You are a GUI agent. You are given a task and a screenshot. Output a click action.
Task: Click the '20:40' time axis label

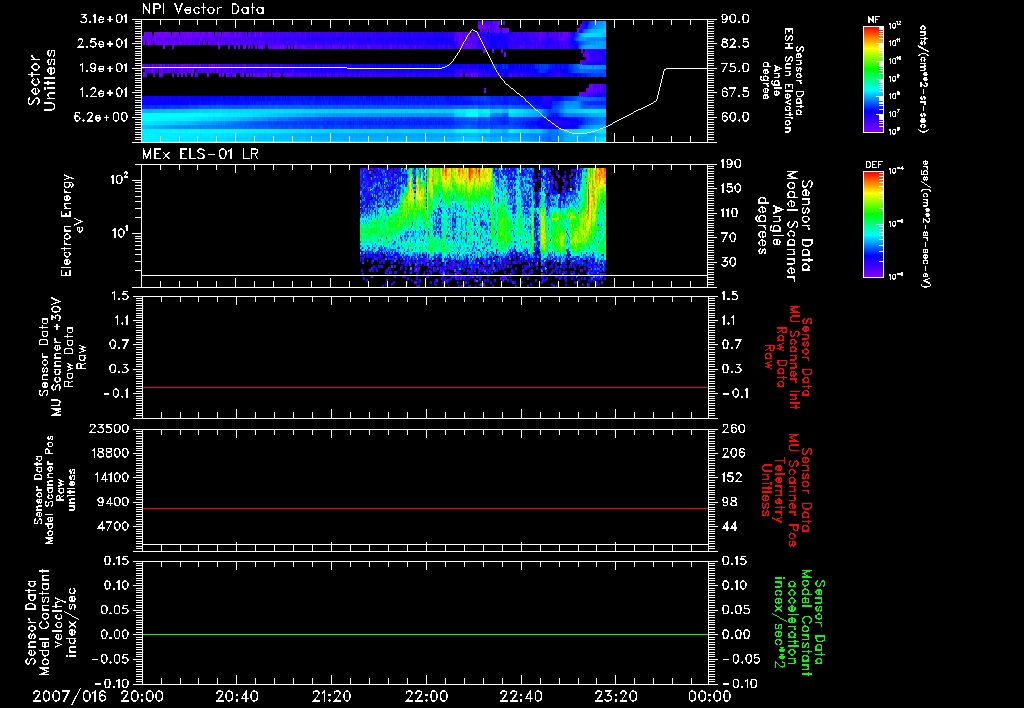237,696
